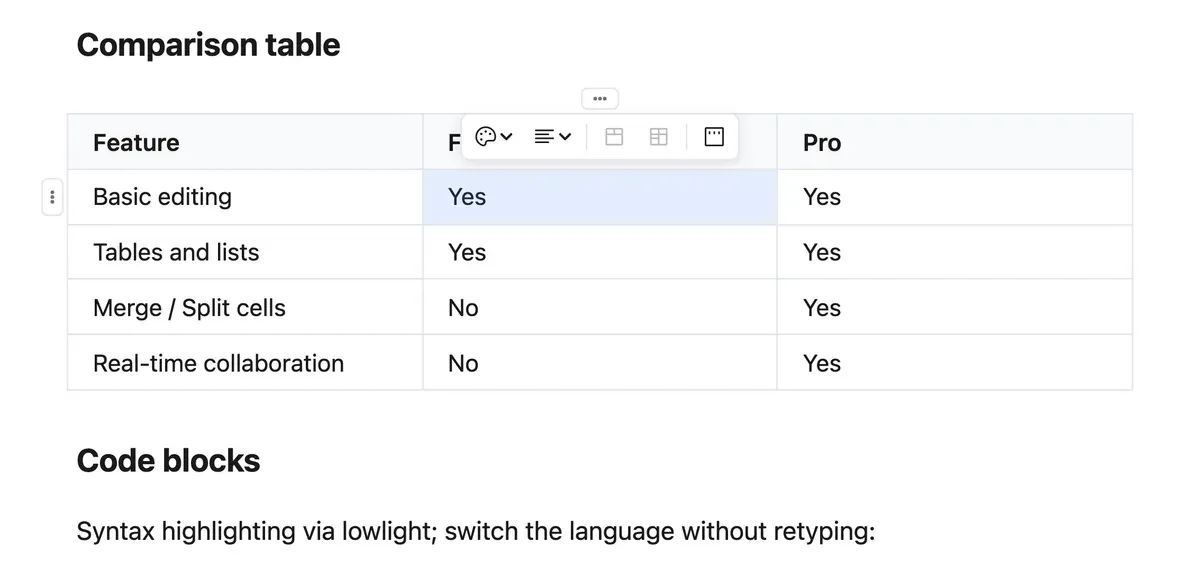Expand the chevron next to alignment lines
Image resolution: width=1200 pixels, height=575 pixels.
pyautogui.click(x=565, y=137)
